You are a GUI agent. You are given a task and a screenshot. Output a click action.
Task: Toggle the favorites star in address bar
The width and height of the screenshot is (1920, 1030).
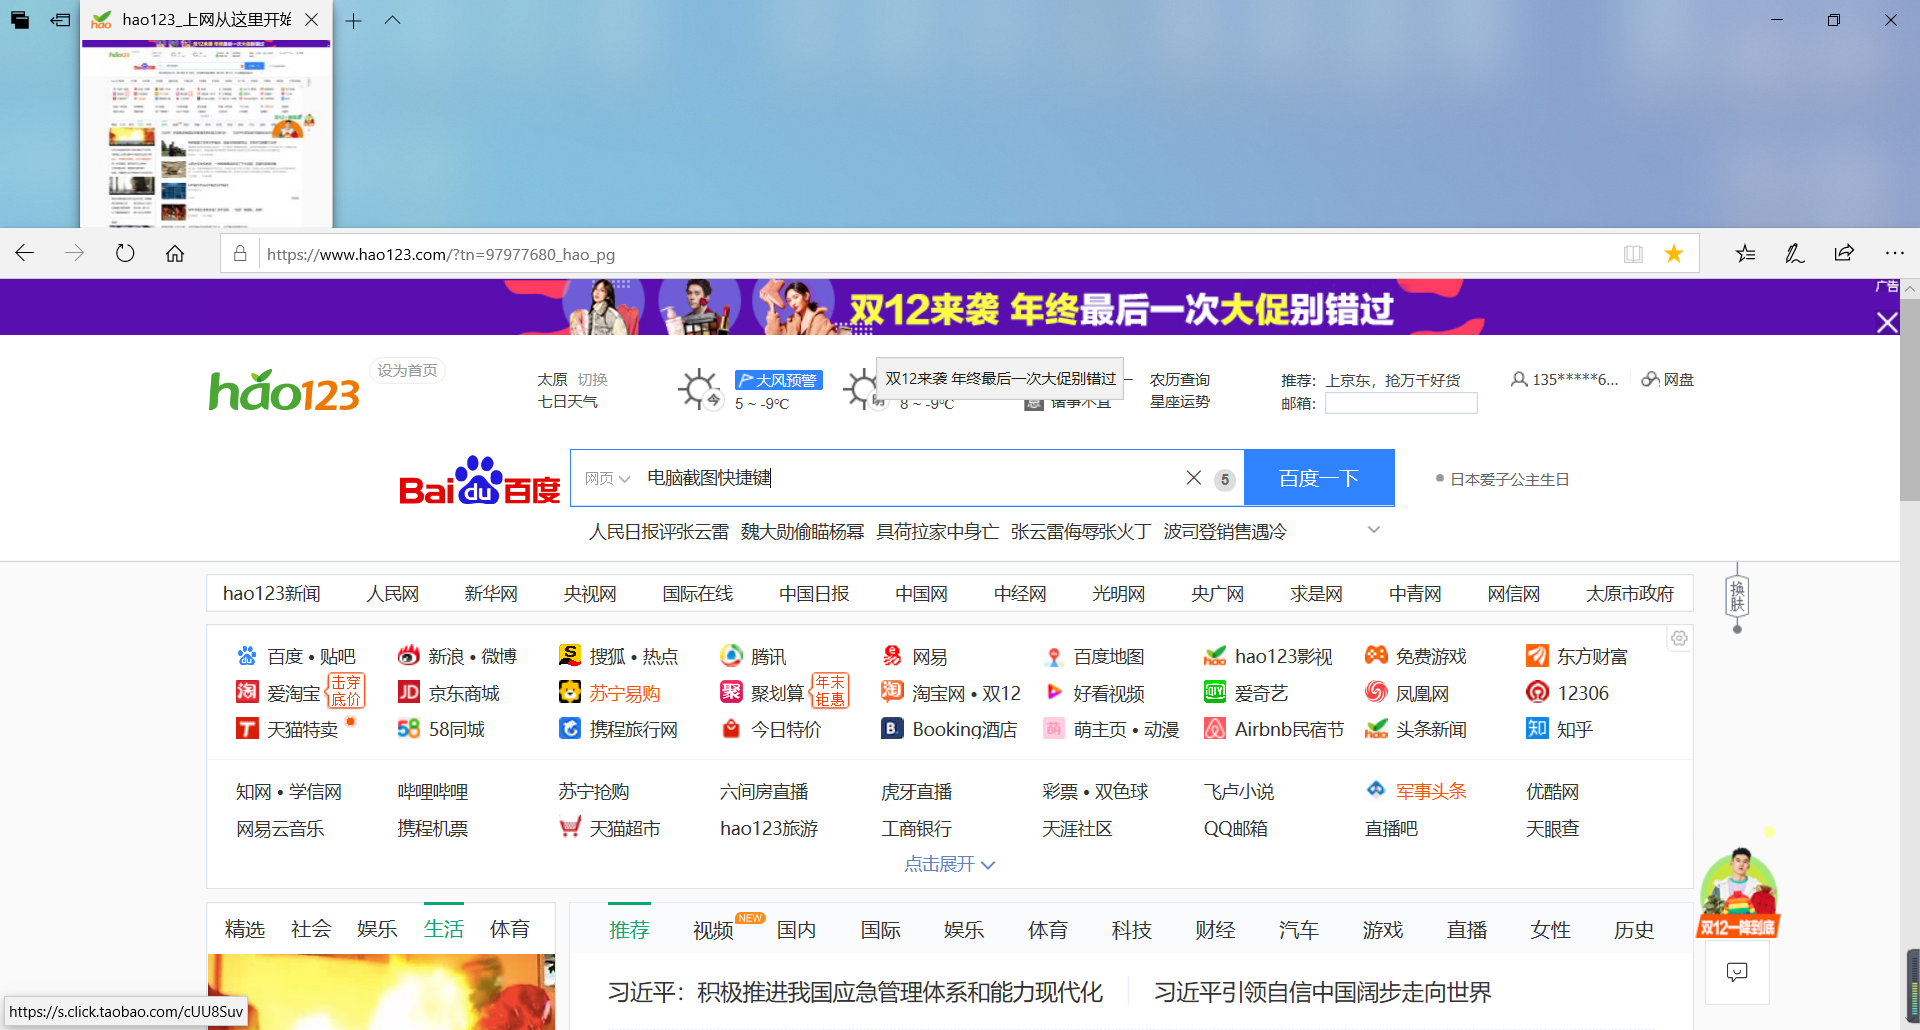point(1674,254)
